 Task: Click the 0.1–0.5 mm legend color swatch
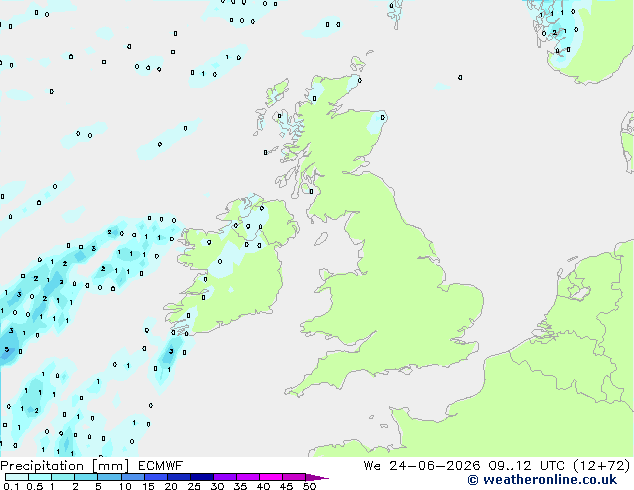[x=17, y=477]
